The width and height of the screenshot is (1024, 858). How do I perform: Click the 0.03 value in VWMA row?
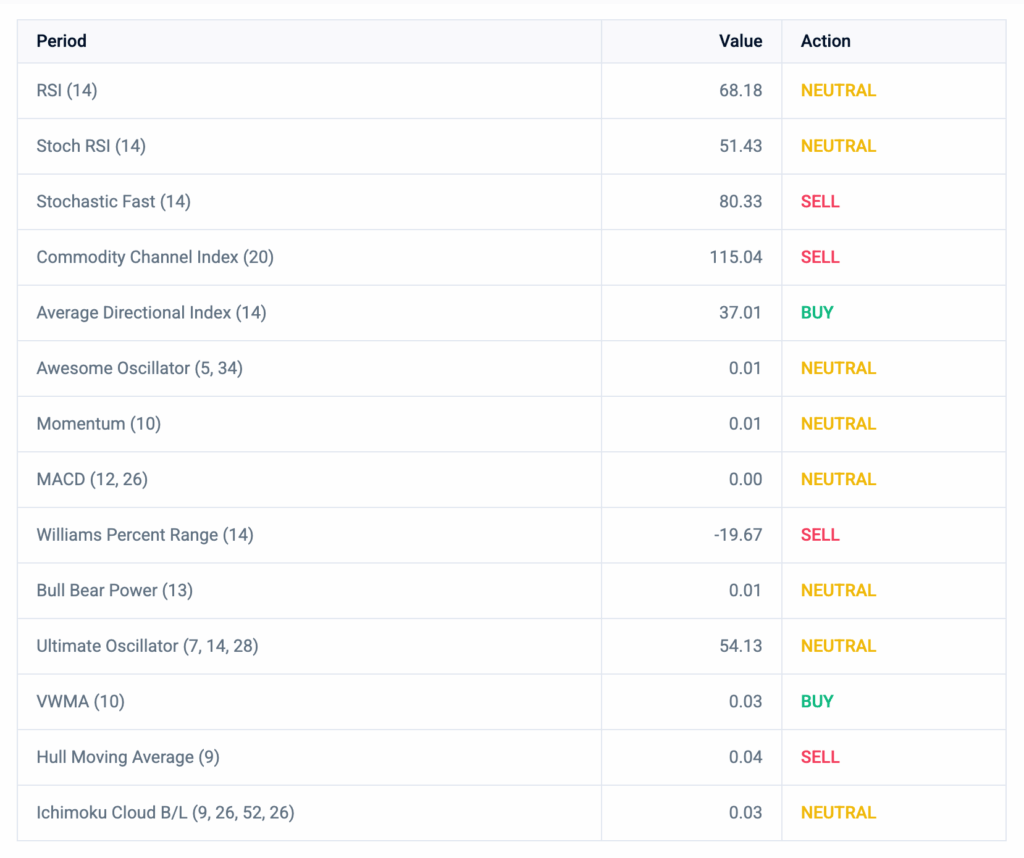coord(745,701)
